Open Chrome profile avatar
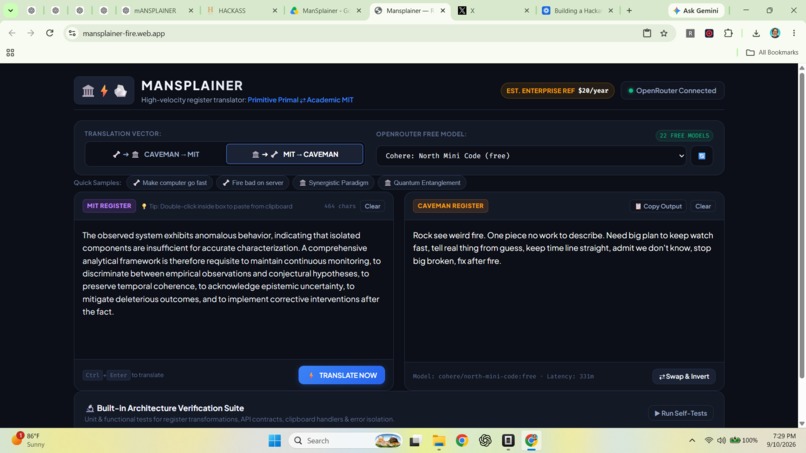This screenshot has width=806, height=453. point(775,33)
